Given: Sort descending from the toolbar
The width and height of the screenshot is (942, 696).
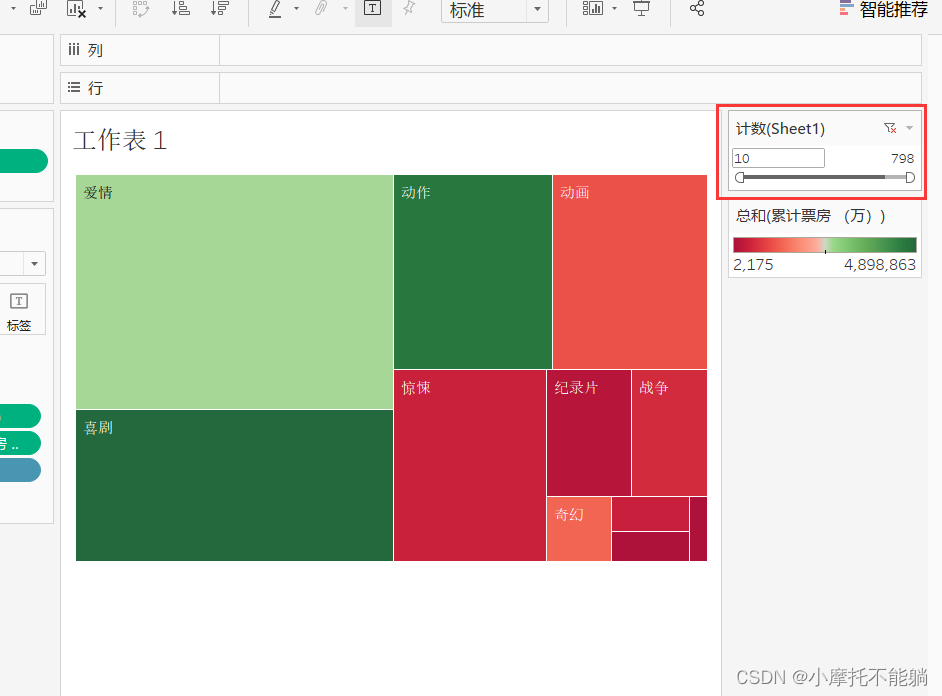Looking at the screenshot, I should click(220, 8).
